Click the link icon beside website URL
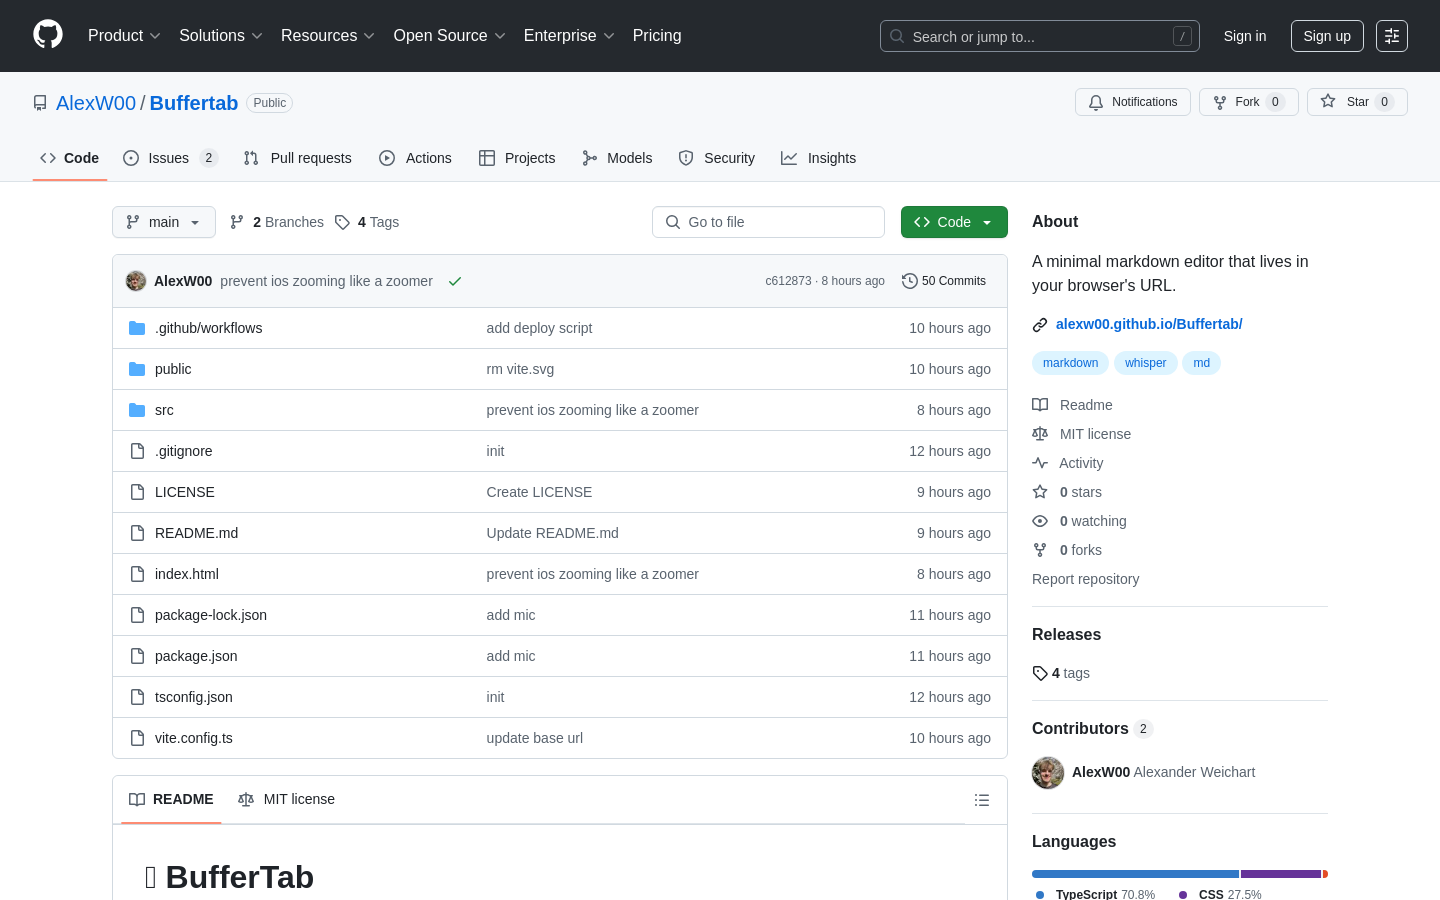Image resolution: width=1440 pixels, height=900 pixels. [1040, 324]
